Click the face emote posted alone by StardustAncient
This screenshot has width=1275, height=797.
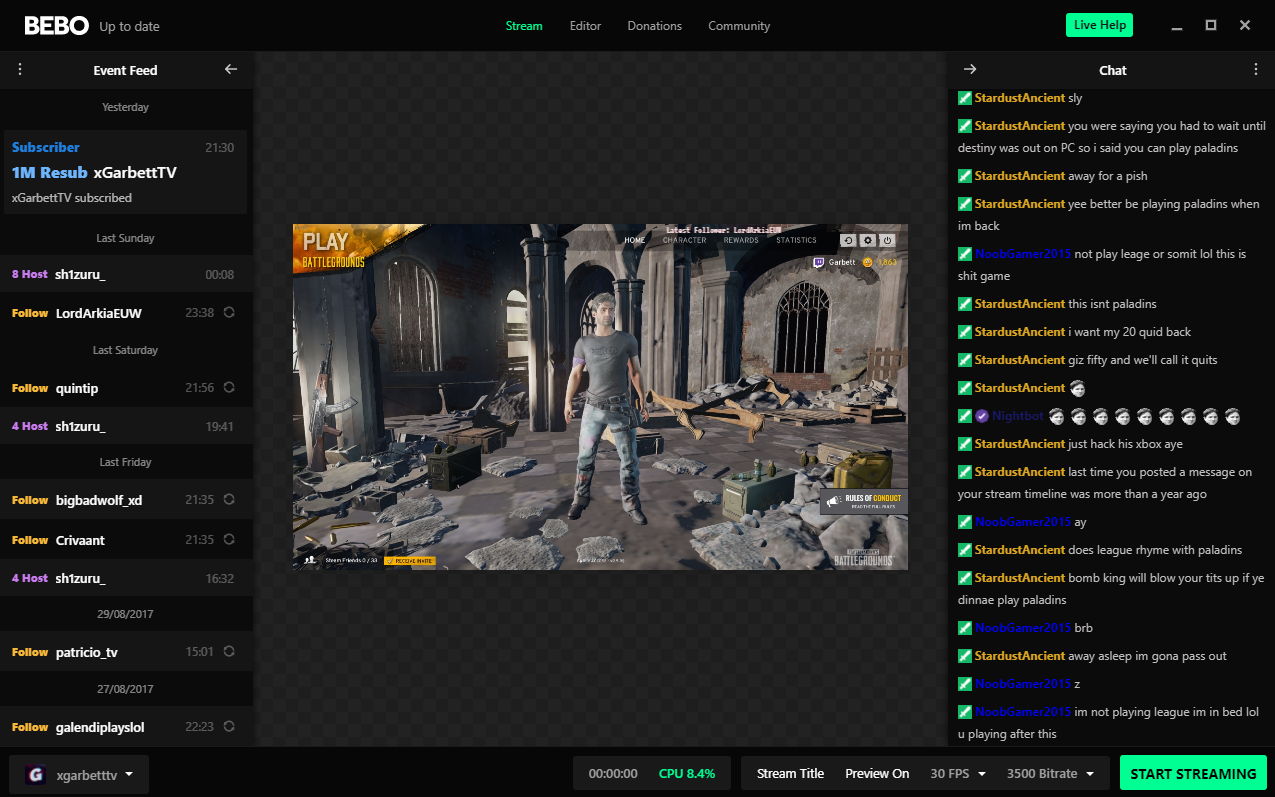pos(1077,388)
